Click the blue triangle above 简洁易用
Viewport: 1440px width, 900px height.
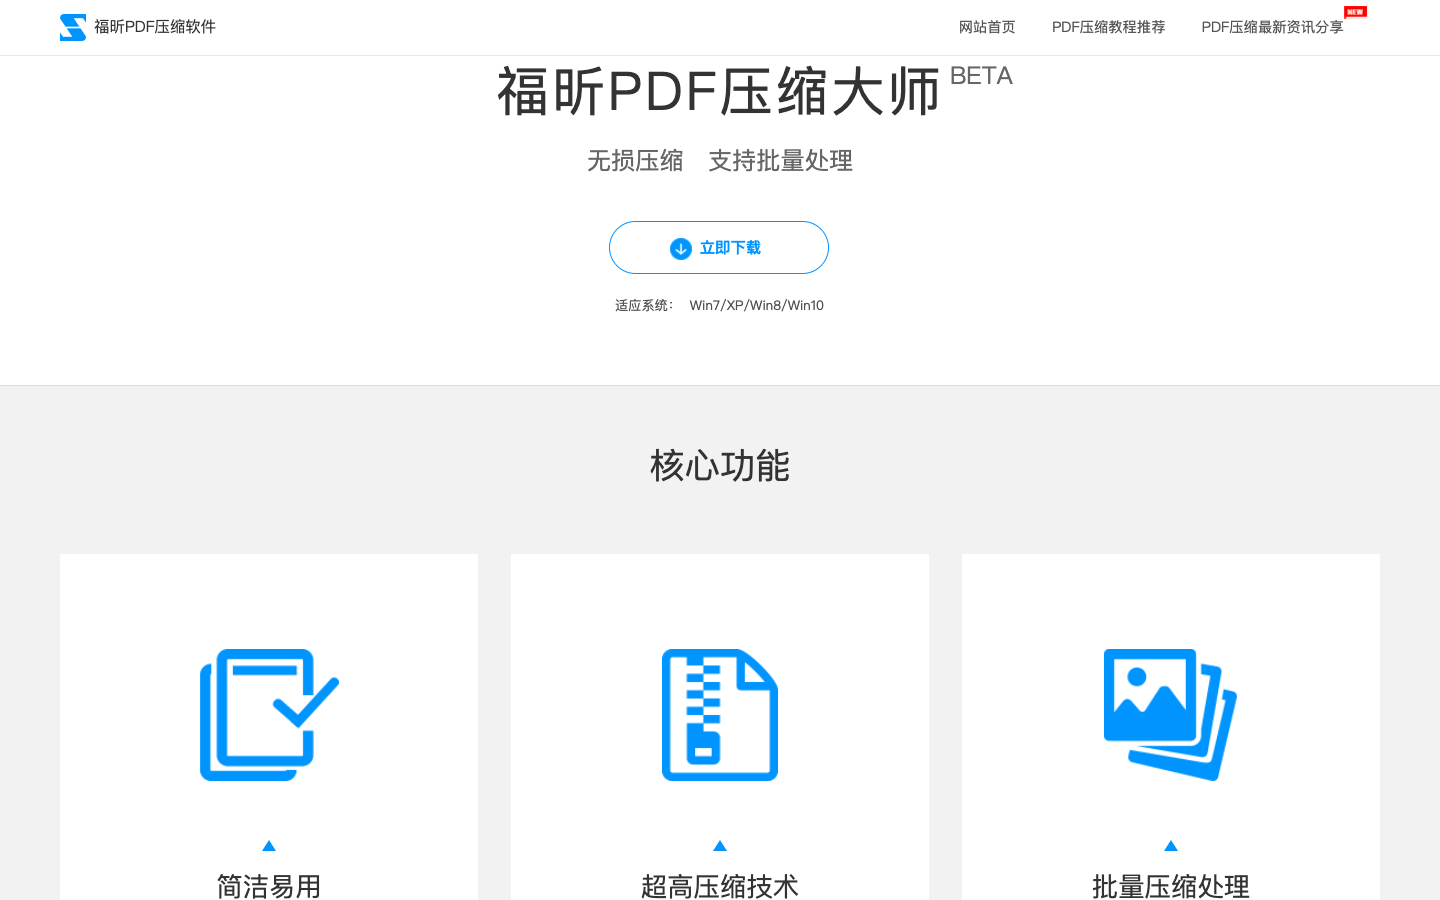click(269, 846)
